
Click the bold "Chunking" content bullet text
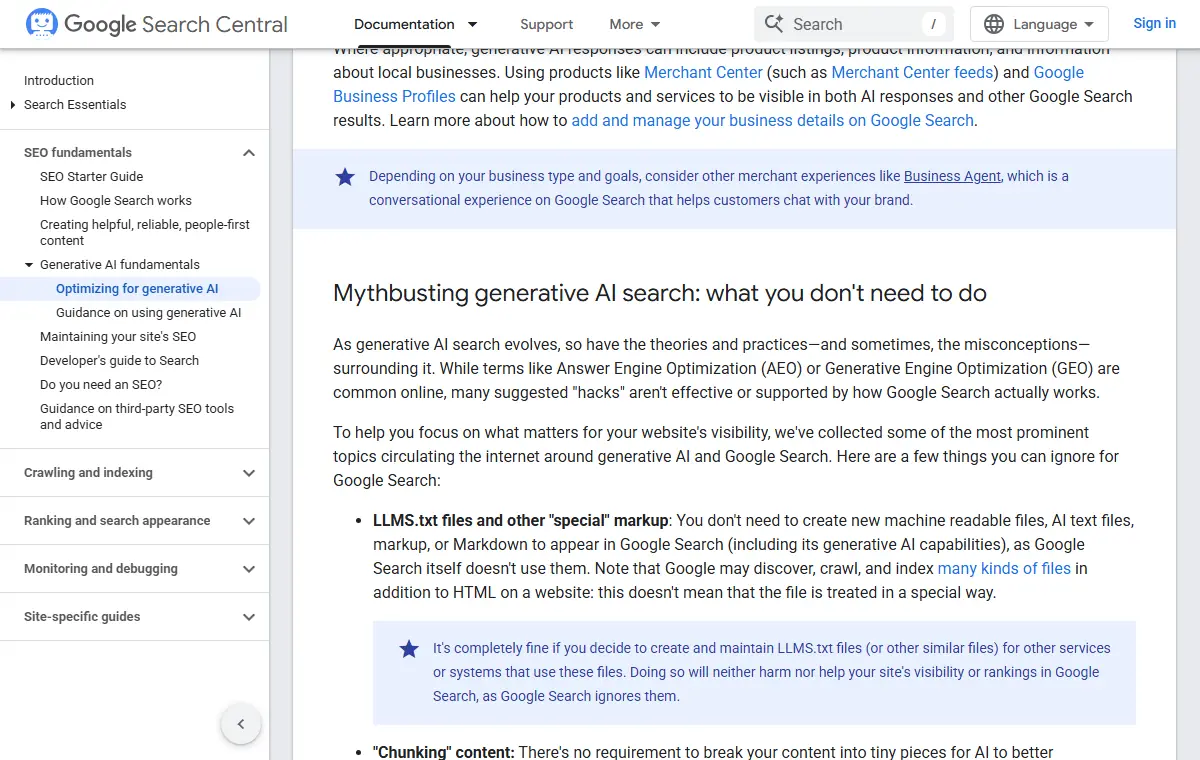(x=444, y=752)
